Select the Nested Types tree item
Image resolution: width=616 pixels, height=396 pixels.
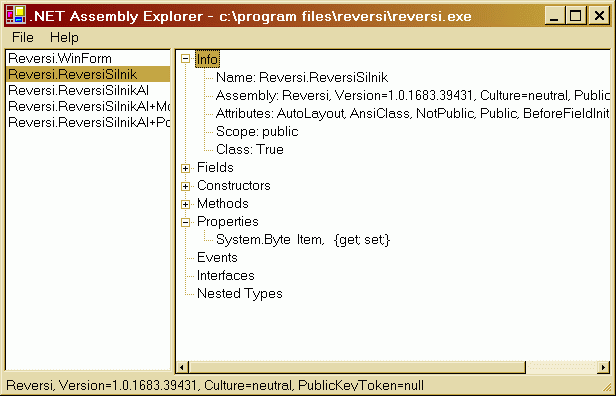coord(240,294)
